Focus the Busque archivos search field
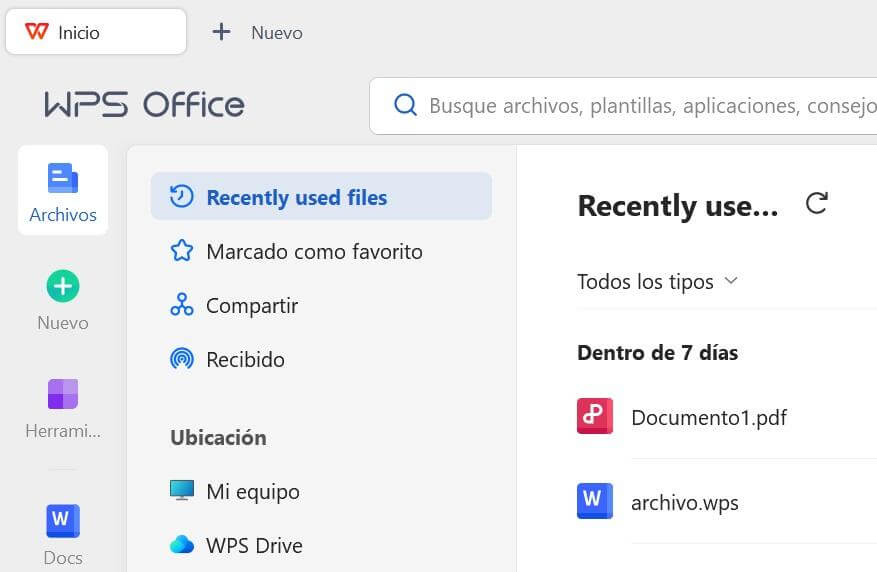This screenshot has width=877, height=572. (623, 106)
